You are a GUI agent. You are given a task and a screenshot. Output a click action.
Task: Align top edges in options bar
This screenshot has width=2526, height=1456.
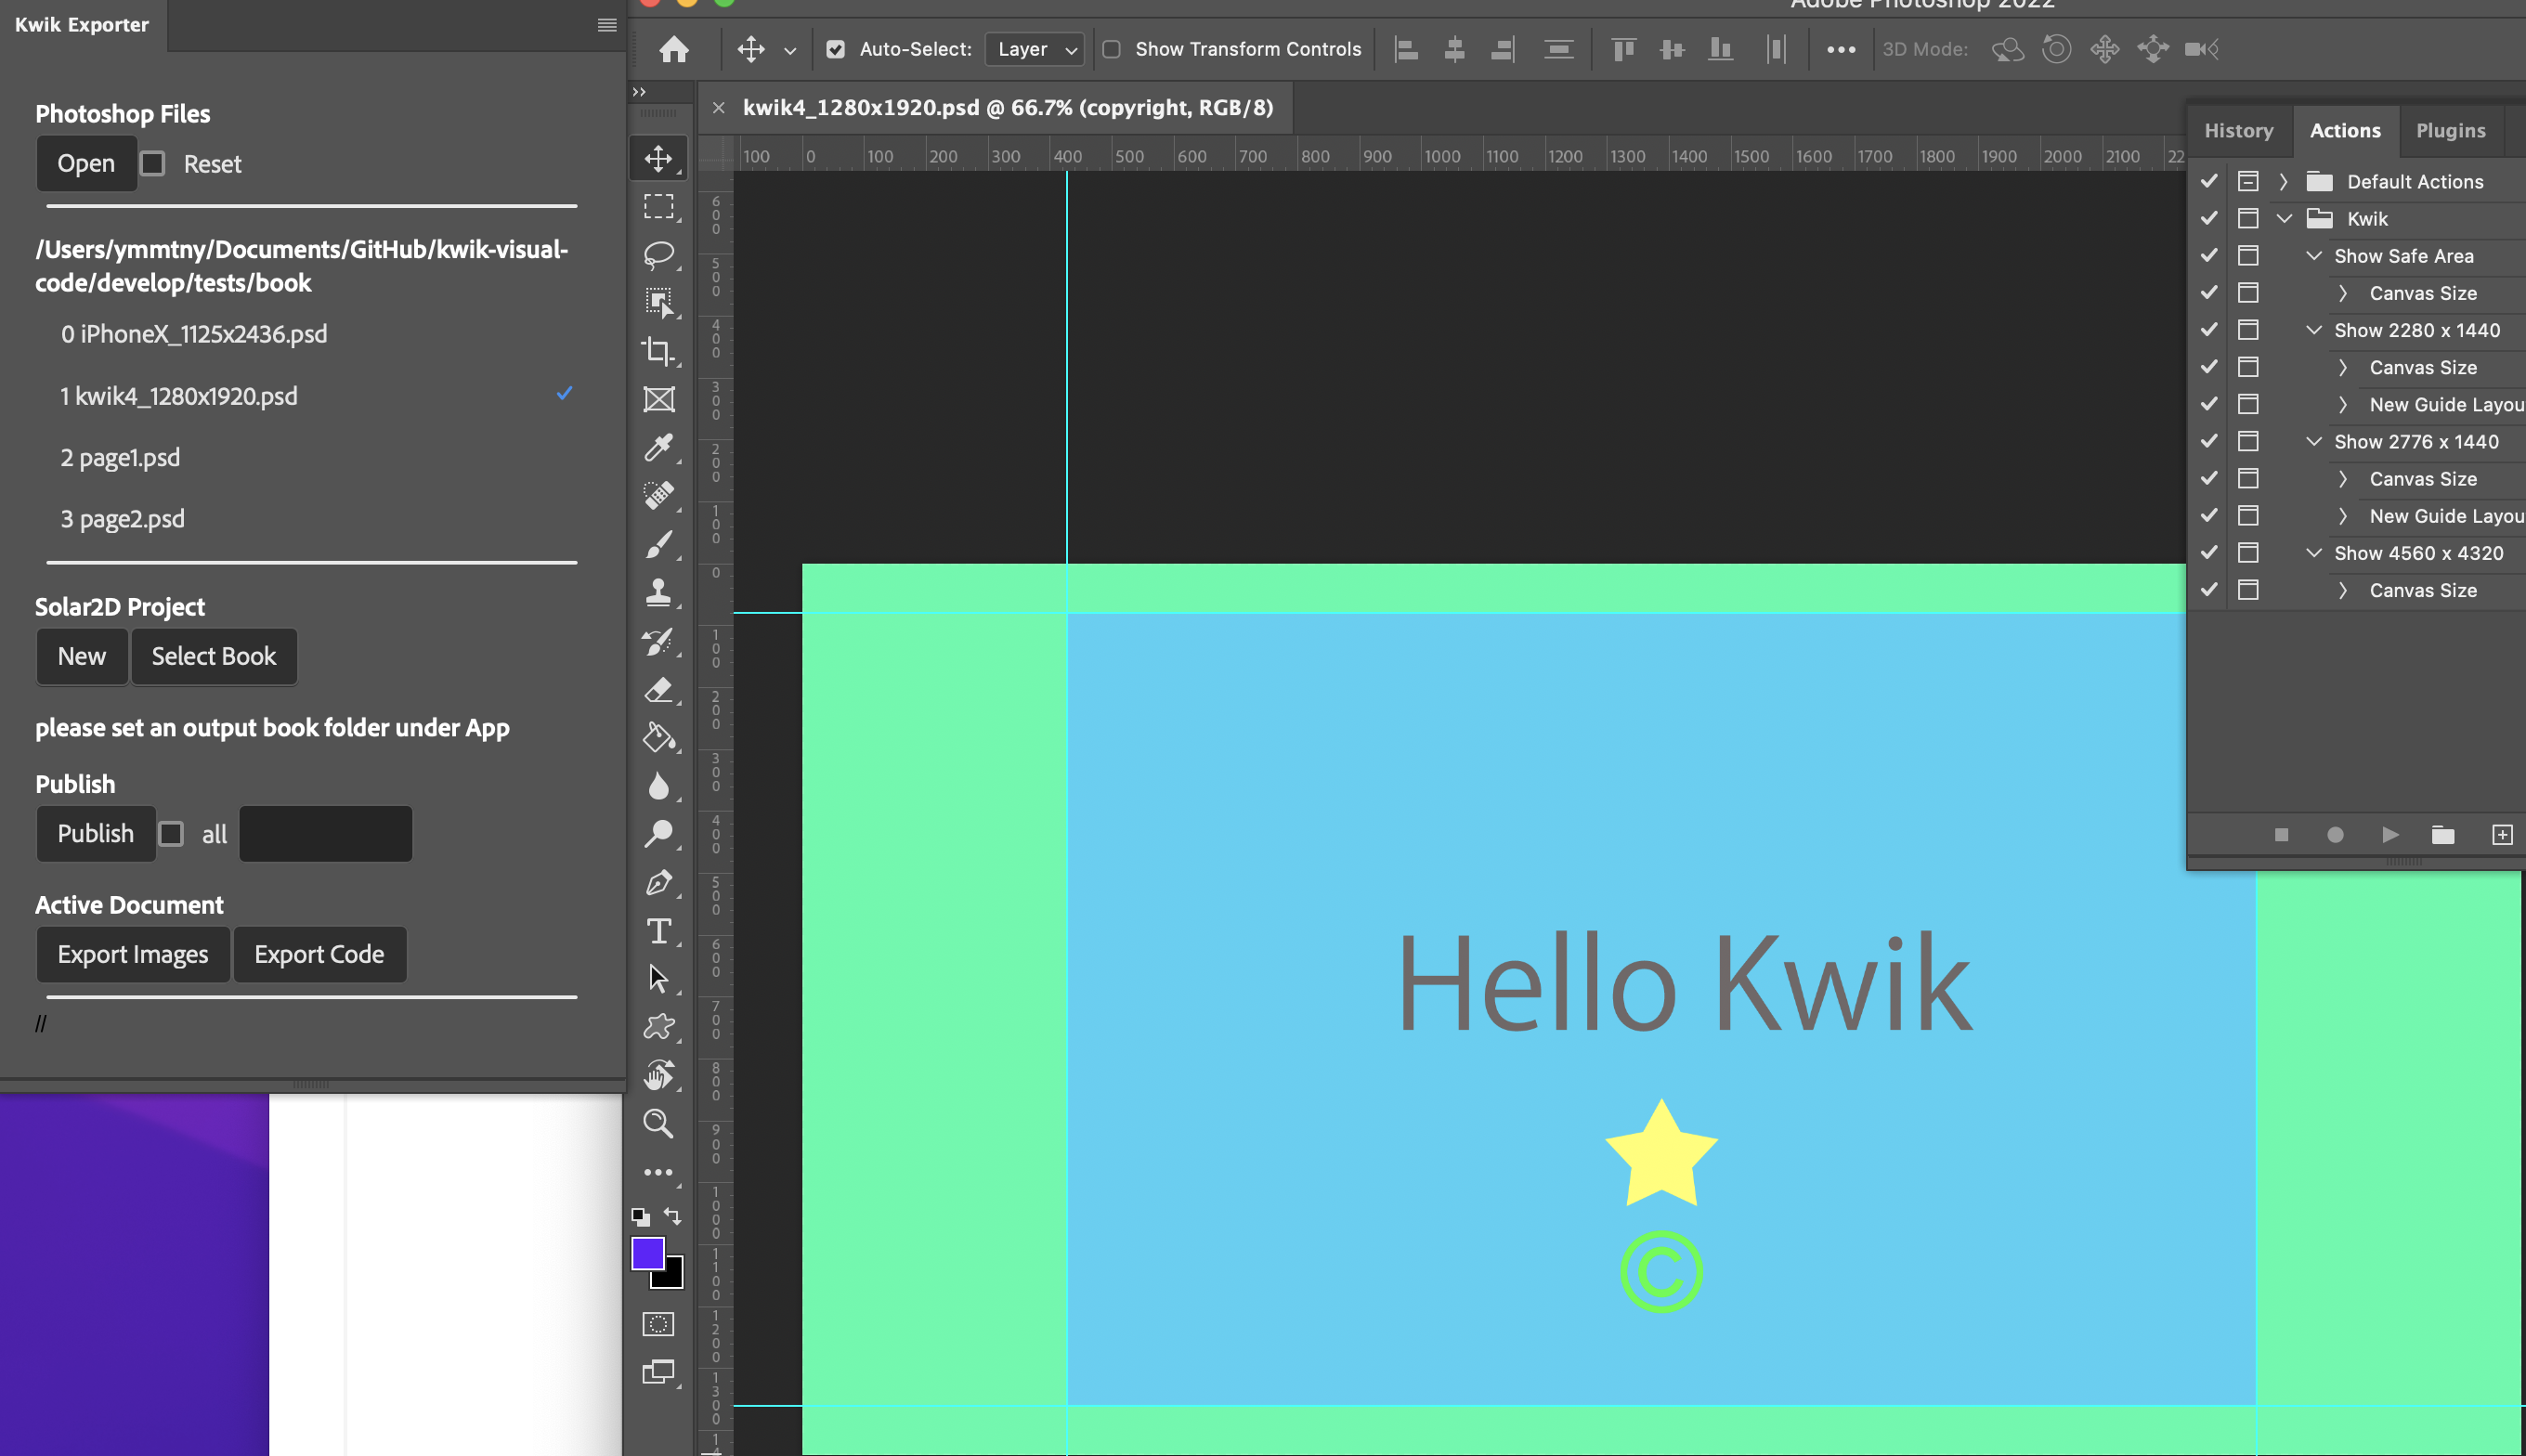tap(1623, 49)
